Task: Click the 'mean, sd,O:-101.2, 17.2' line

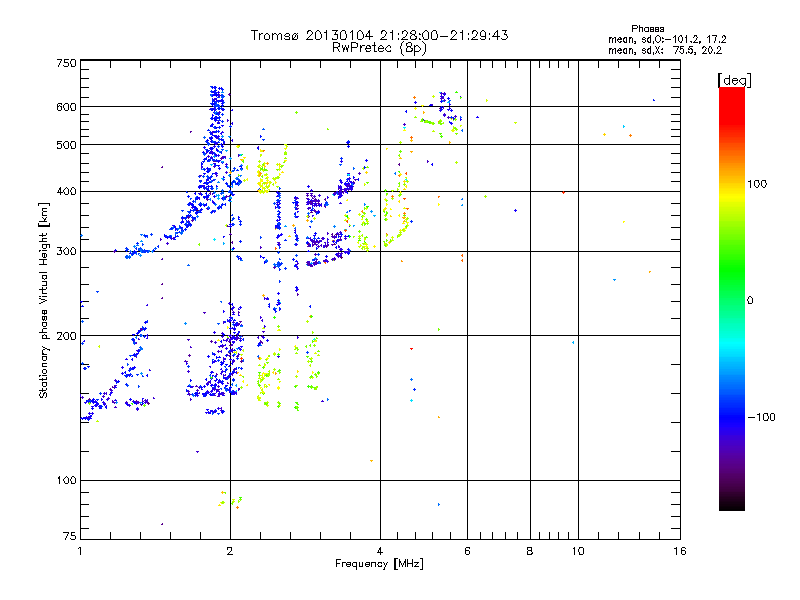Action: 667,39
